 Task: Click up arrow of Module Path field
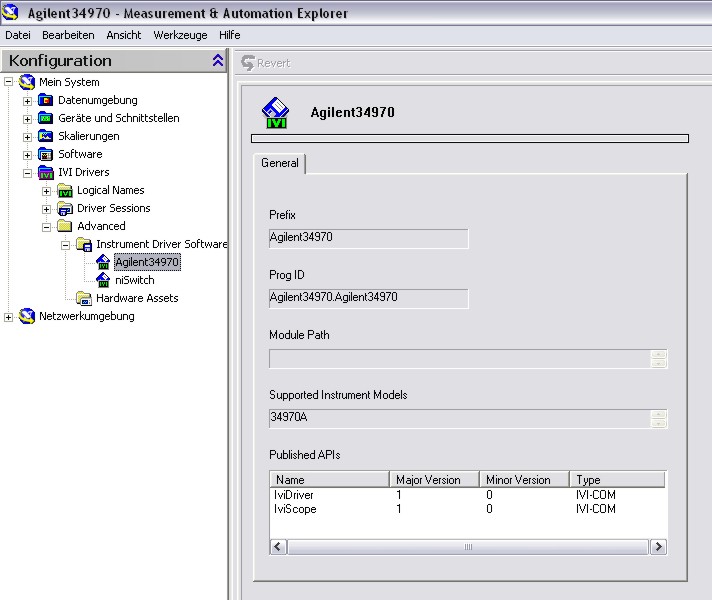tap(658, 354)
